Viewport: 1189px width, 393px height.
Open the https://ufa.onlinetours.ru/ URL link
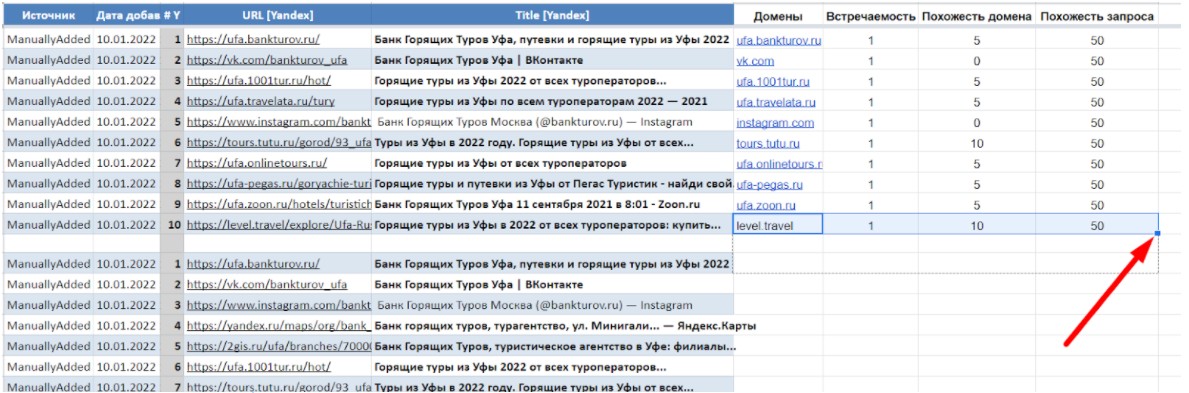256,163
